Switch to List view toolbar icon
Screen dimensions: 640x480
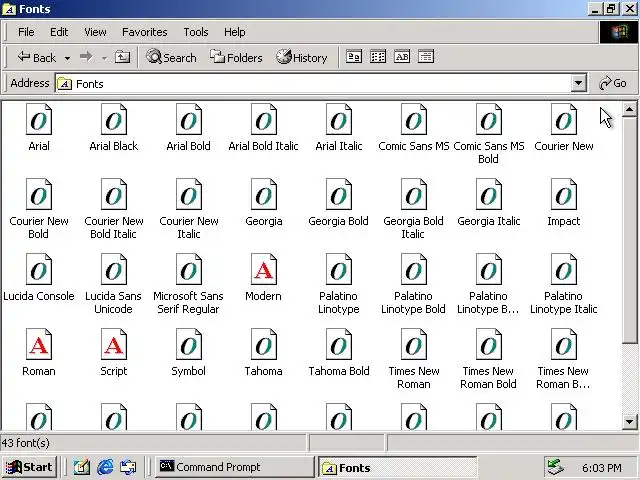coord(378,57)
